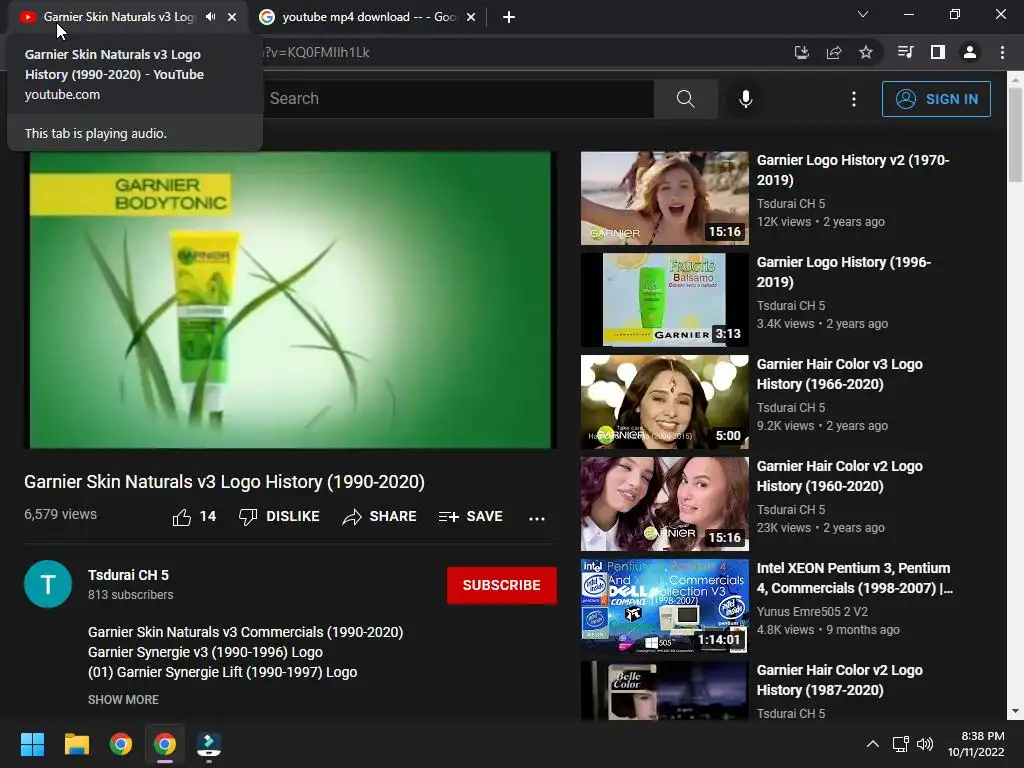1024x768 pixels.
Task: Open YouTube settings three-dot menu
Action: coord(854,99)
